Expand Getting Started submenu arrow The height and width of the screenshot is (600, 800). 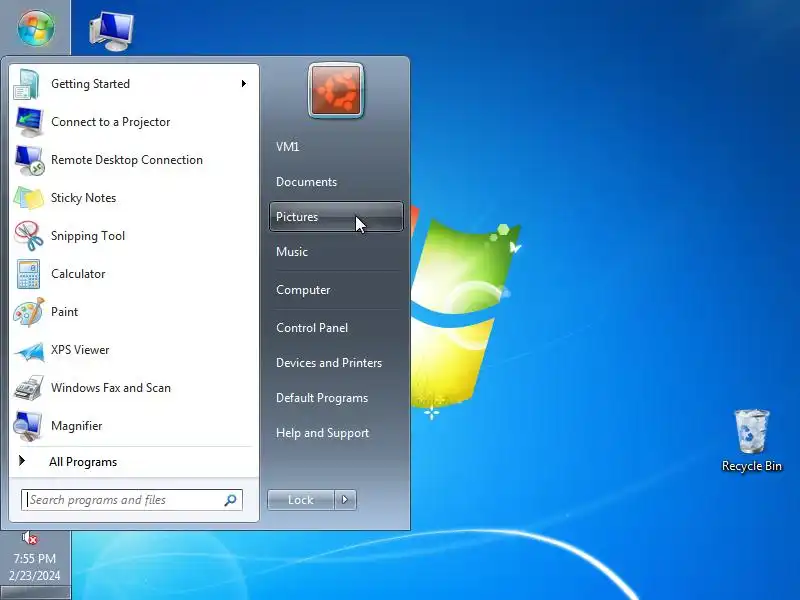pos(244,84)
